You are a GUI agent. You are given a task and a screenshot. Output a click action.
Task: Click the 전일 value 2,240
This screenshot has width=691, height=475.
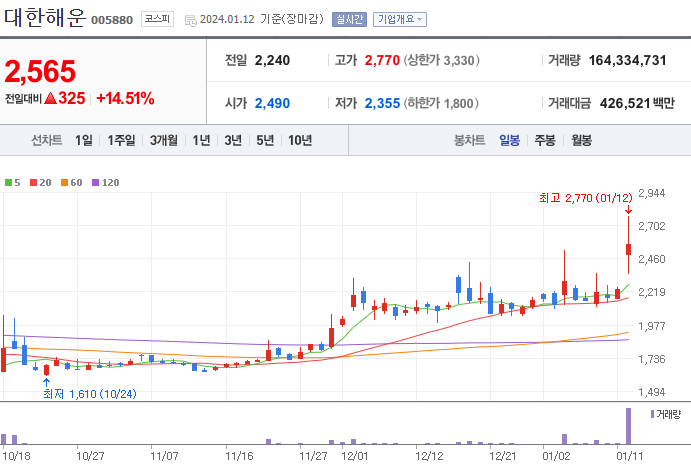(272, 60)
